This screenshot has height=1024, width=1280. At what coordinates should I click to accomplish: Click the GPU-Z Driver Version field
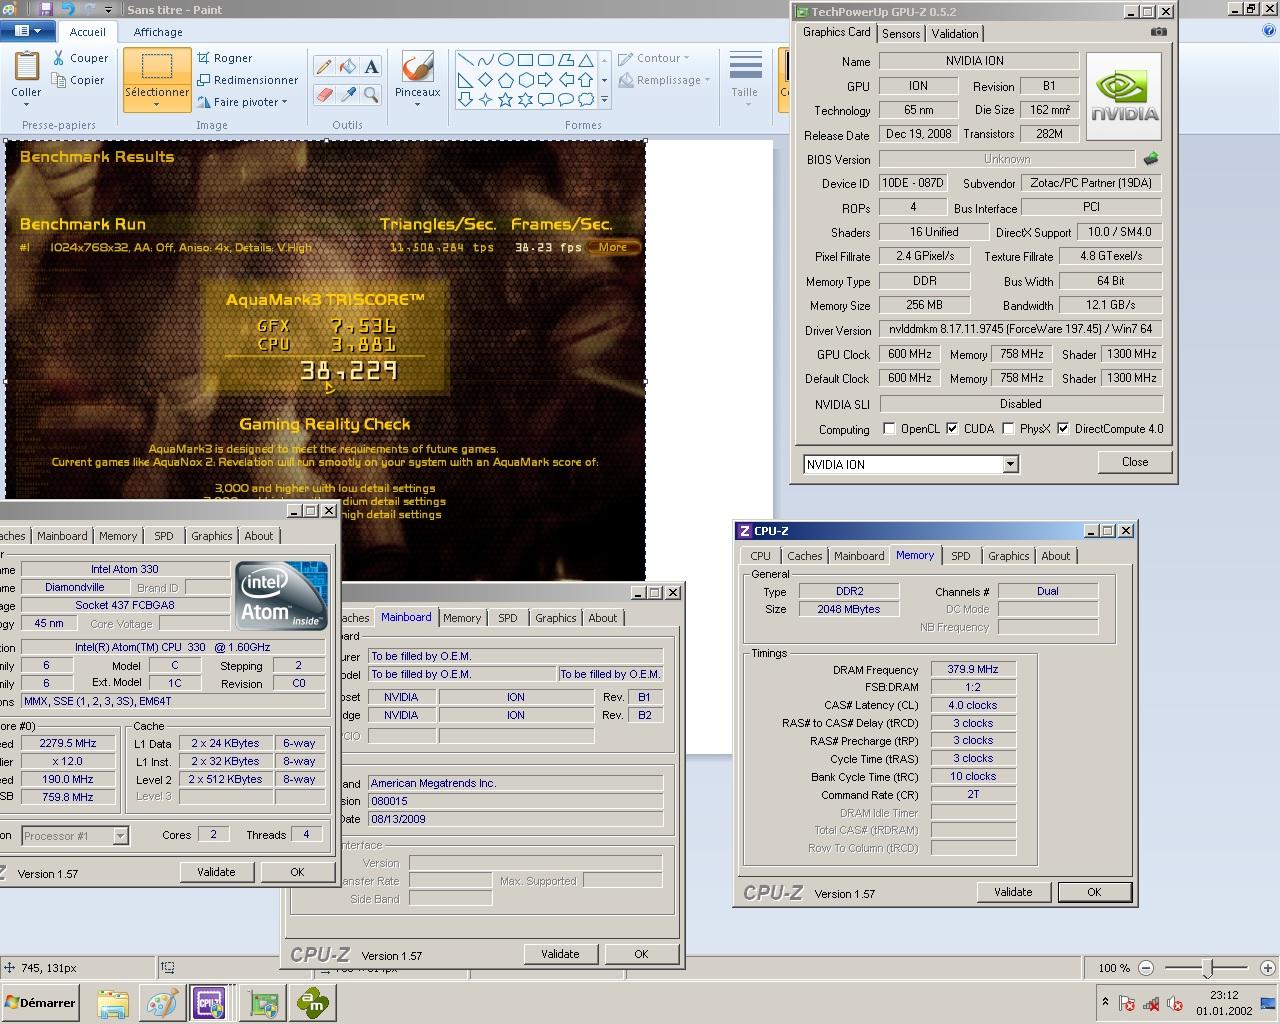(x=1021, y=329)
